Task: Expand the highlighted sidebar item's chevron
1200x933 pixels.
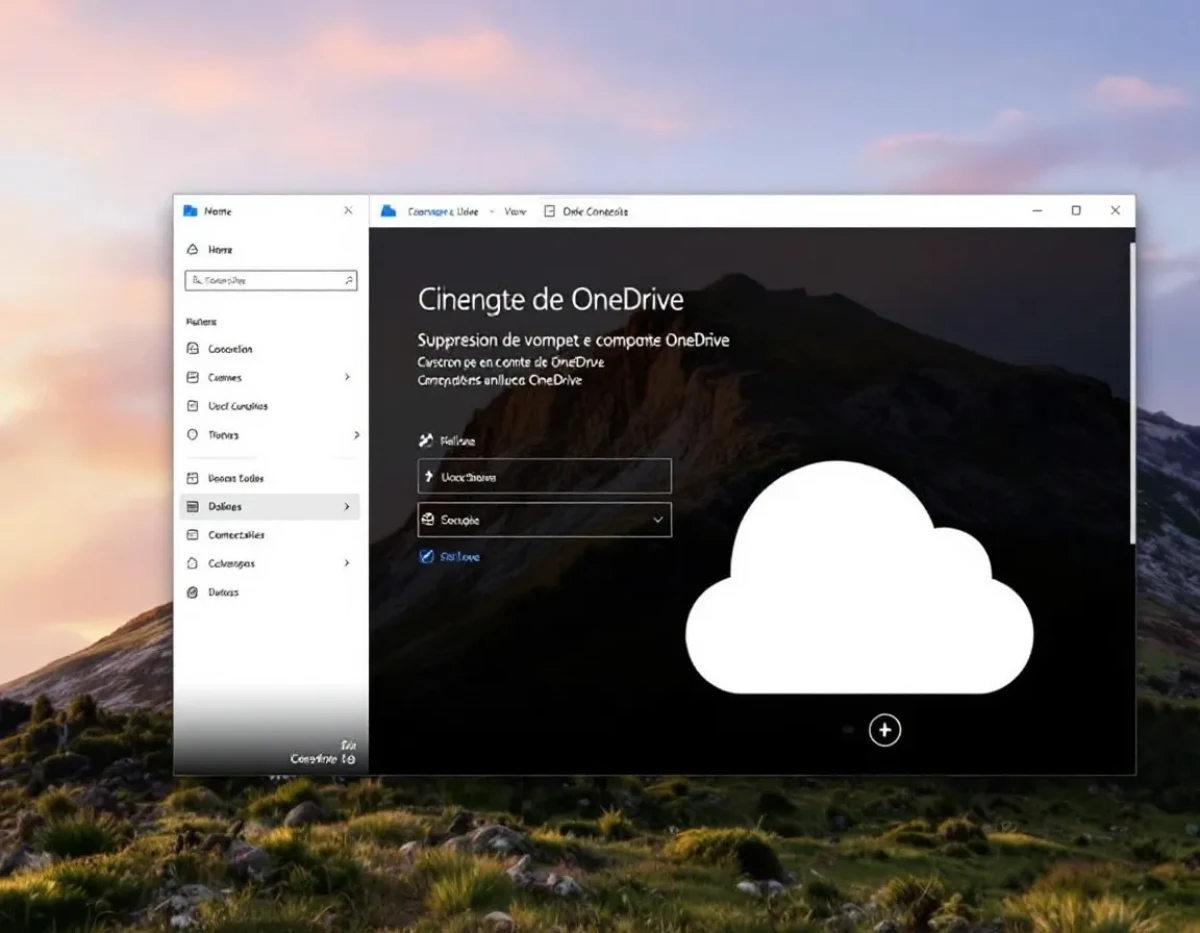Action: 347,507
